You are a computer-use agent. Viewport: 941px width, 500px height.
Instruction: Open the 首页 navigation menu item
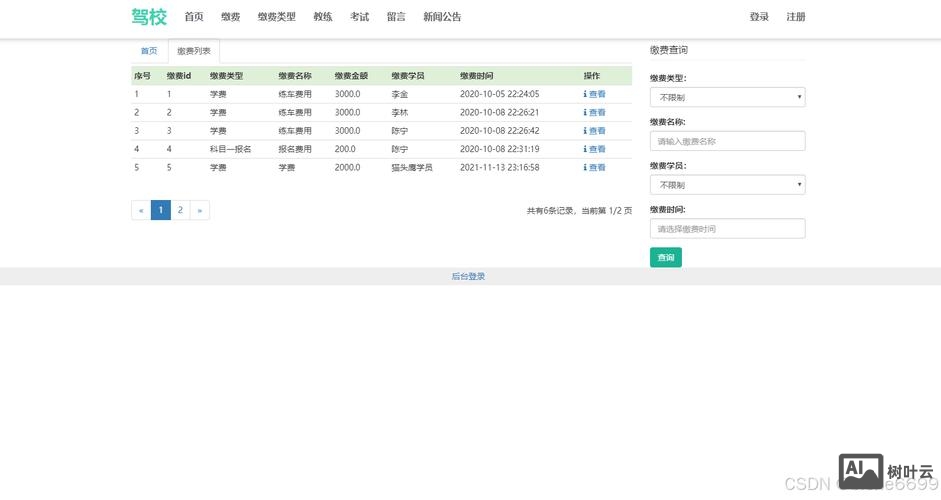[x=194, y=17]
